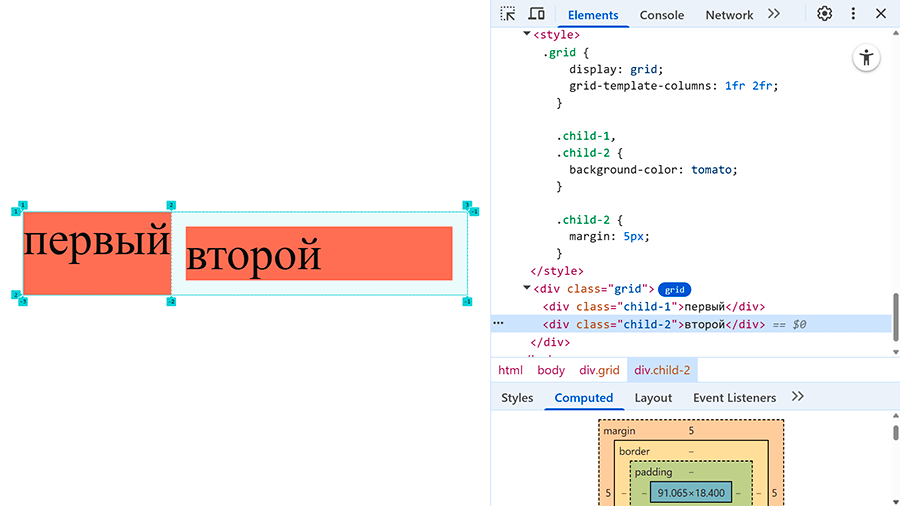Collapse the style element node
Screen dimensions: 900x506
(526, 34)
